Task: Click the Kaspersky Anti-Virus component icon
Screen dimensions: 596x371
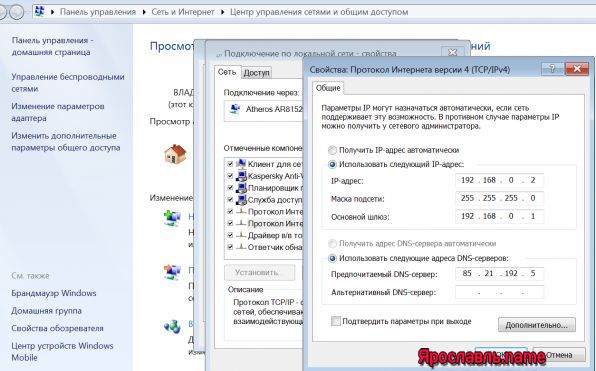Action: 241,176
